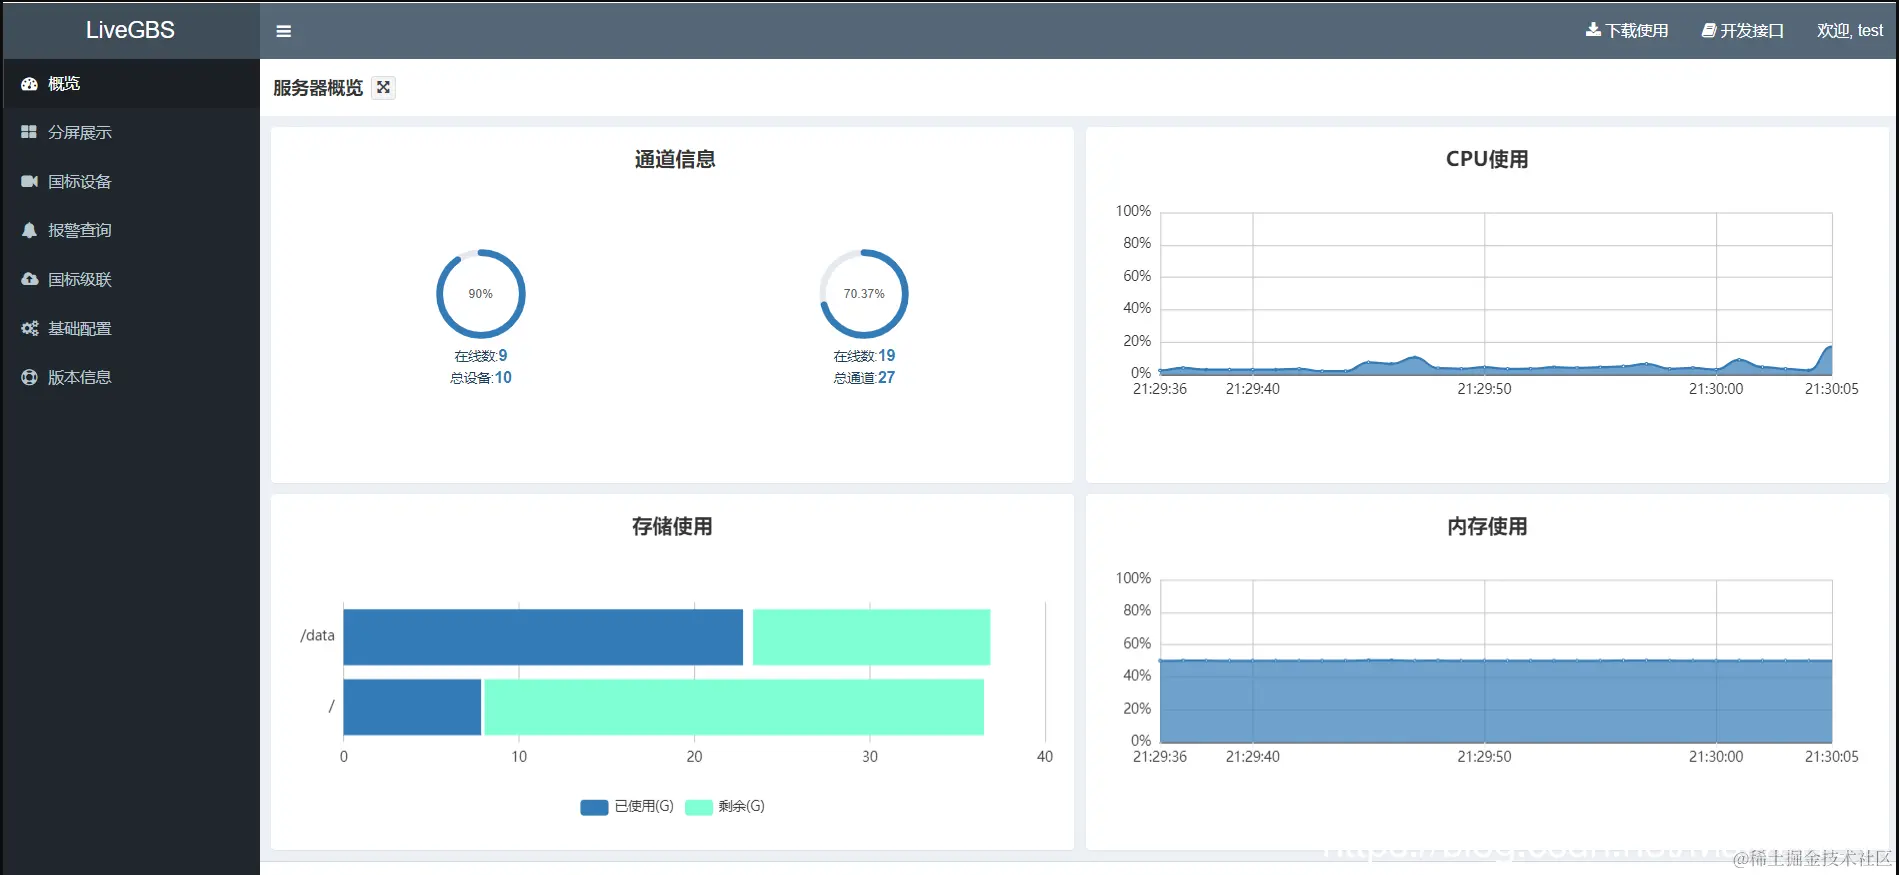
Task: Click the download icon beside 下载使用
Action: [x=1593, y=30]
